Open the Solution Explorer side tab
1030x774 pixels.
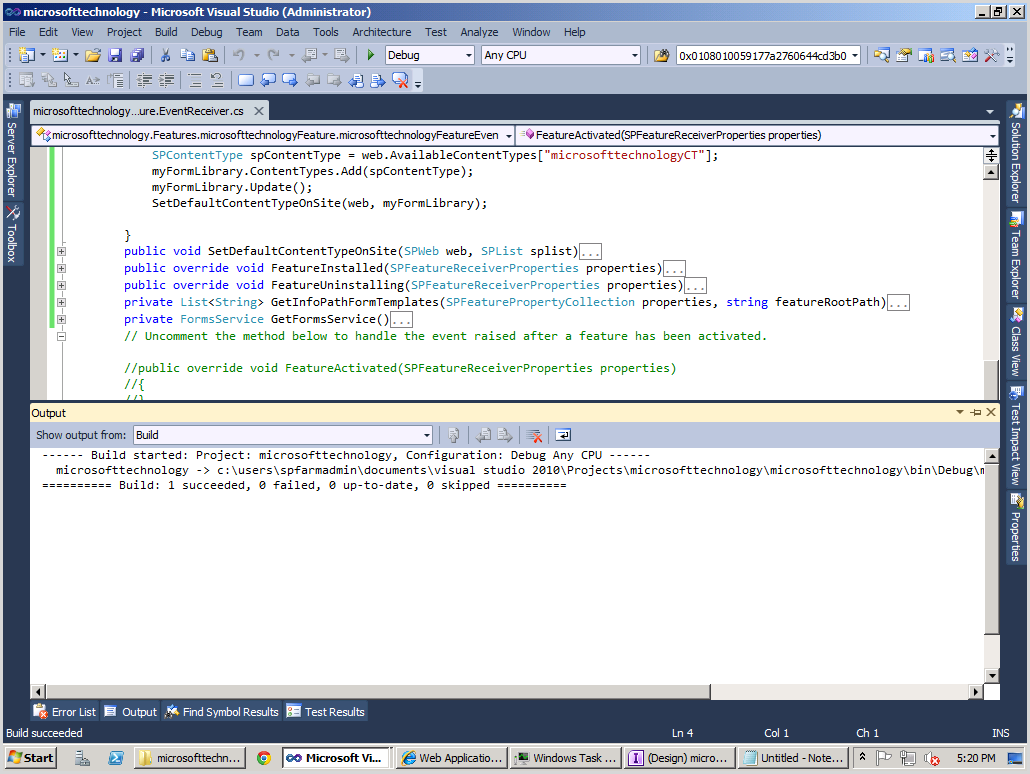[x=1016, y=153]
